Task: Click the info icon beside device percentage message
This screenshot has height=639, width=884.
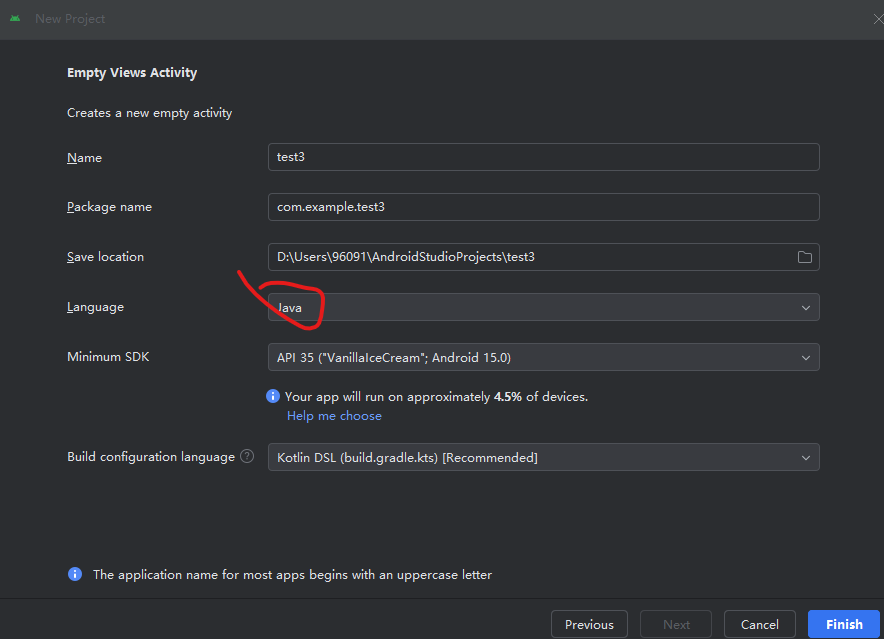Action: pyautogui.click(x=273, y=396)
